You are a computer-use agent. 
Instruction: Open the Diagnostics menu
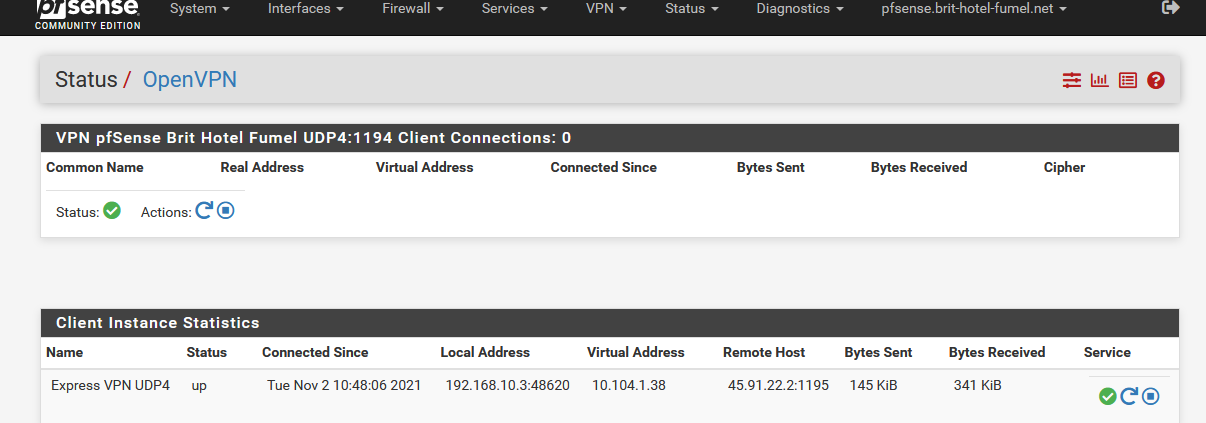tap(799, 8)
